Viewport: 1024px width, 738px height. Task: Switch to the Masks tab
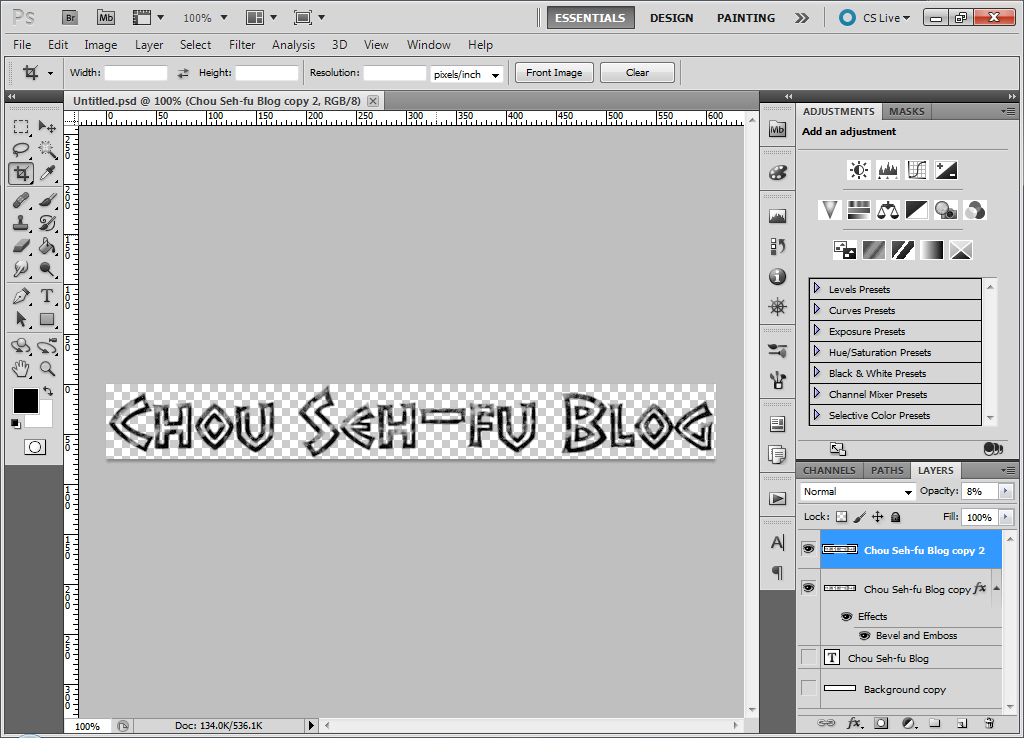click(906, 112)
